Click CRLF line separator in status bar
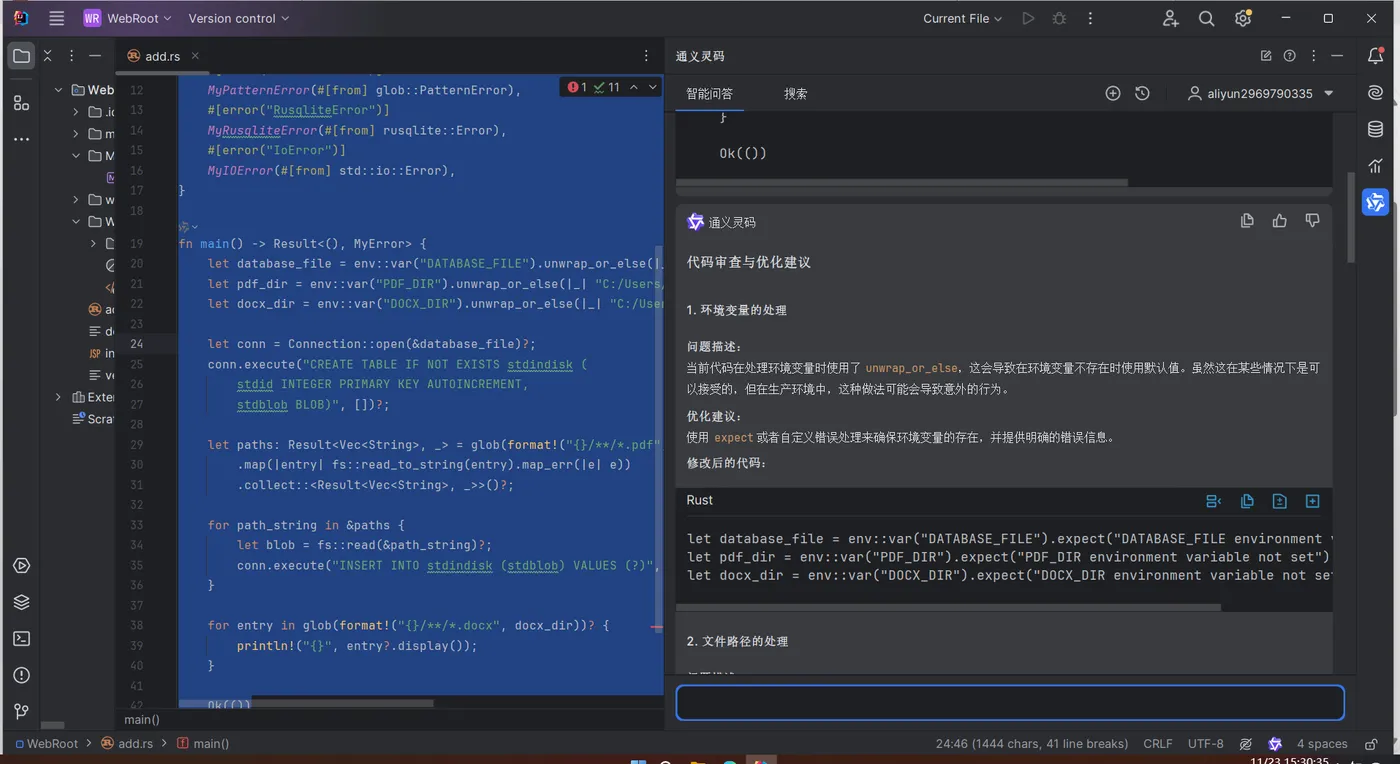This screenshot has height=764, width=1400. [x=1158, y=744]
